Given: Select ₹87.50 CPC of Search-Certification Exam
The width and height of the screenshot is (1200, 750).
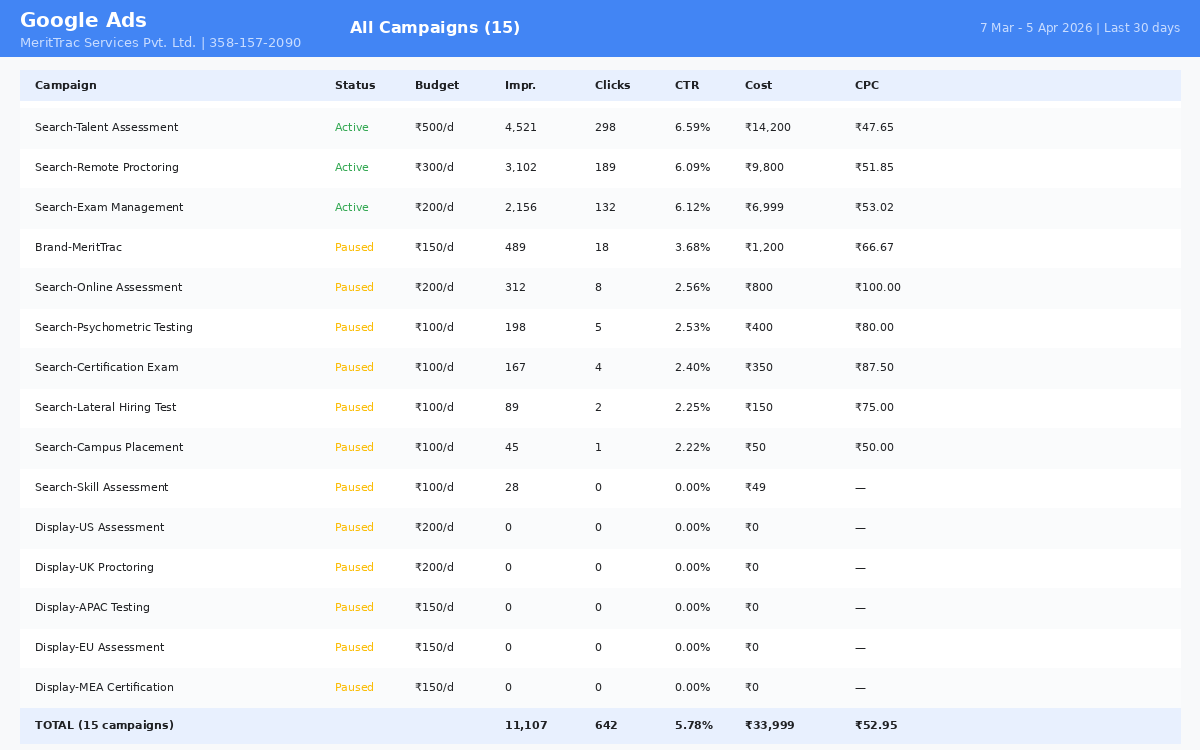Looking at the screenshot, I should 874,368.
